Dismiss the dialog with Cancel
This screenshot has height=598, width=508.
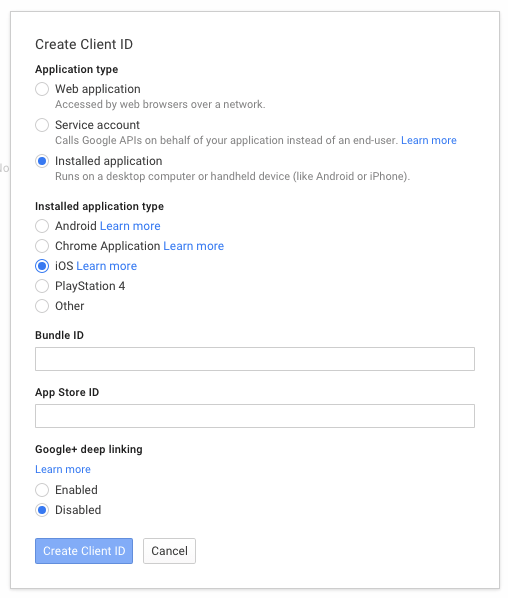coord(169,551)
